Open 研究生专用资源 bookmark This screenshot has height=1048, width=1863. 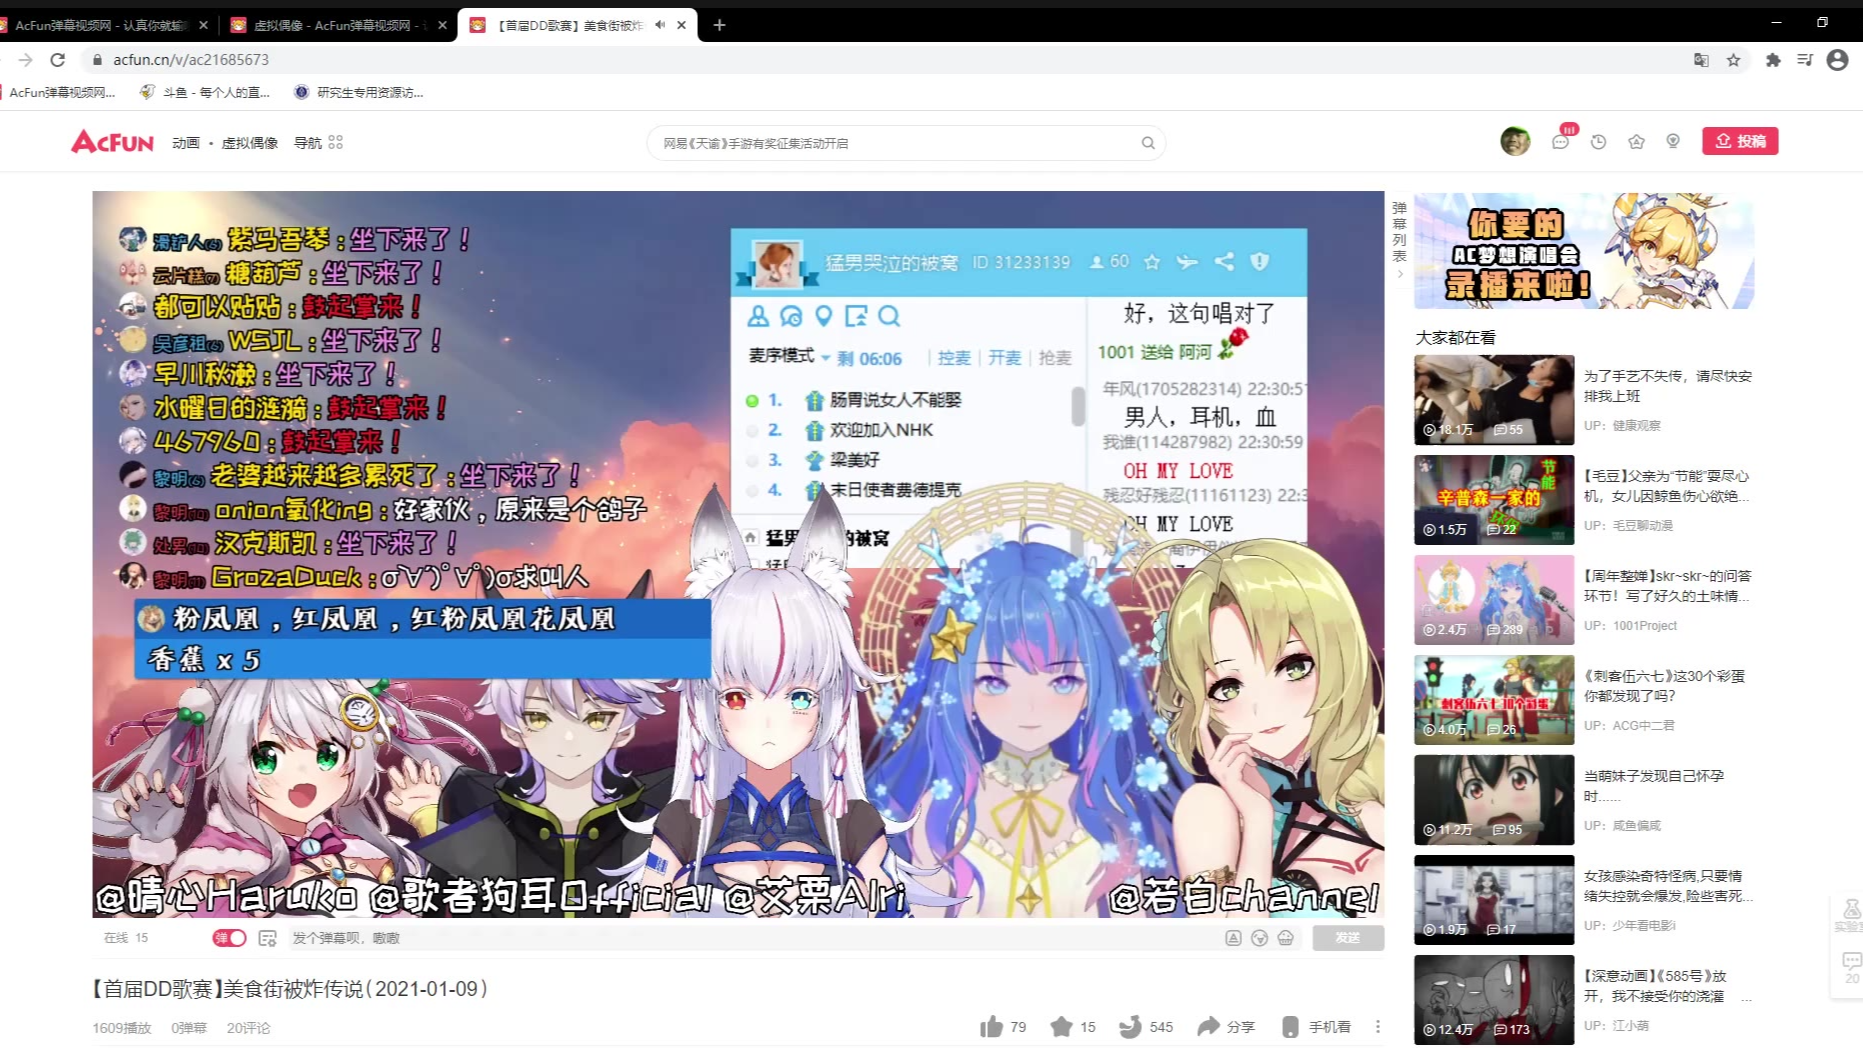pos(358,92)
